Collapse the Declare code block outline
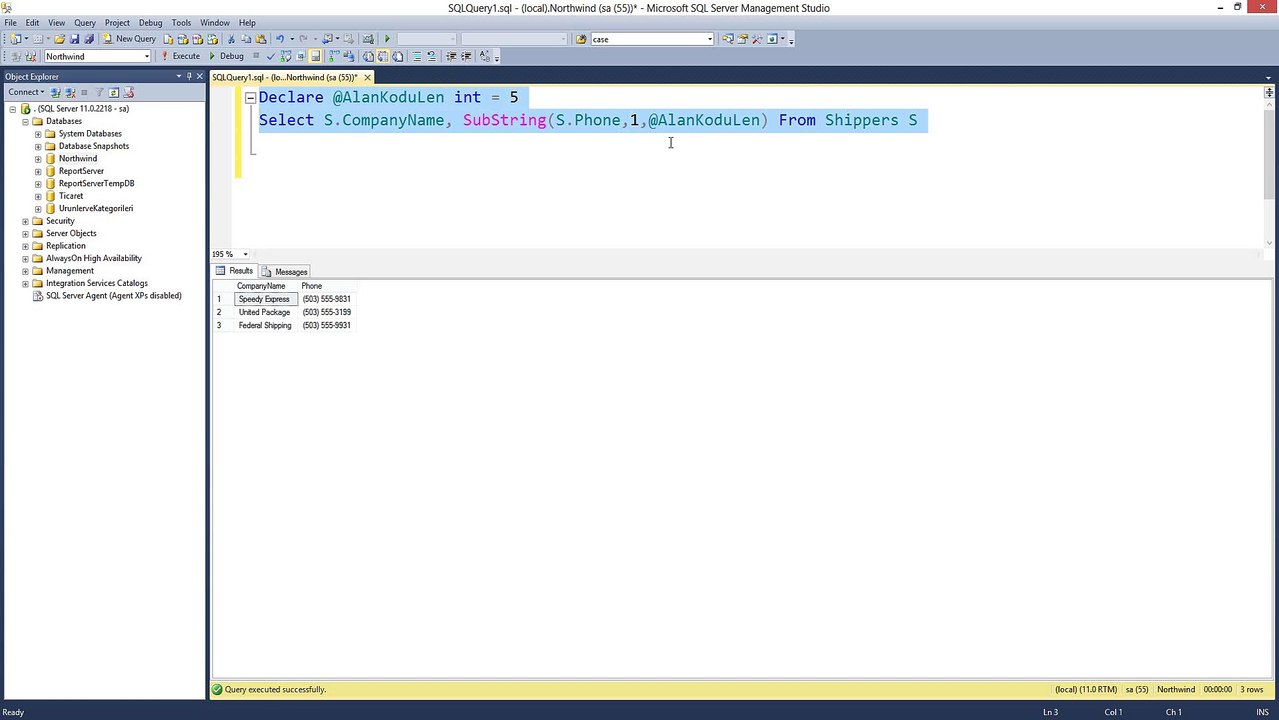 (250, 98)
